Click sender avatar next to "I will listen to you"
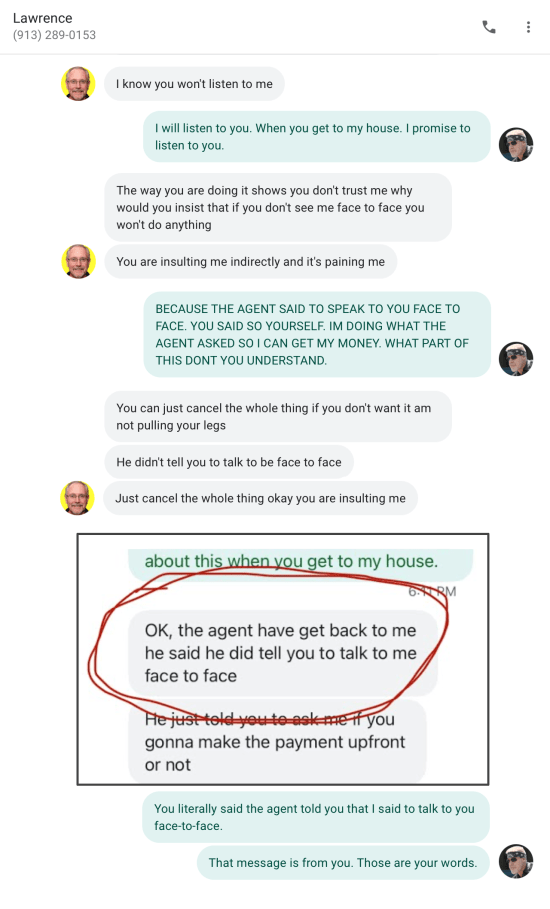Screen dimensions: 550x909 pyautogui.click(x=516, y=144)
